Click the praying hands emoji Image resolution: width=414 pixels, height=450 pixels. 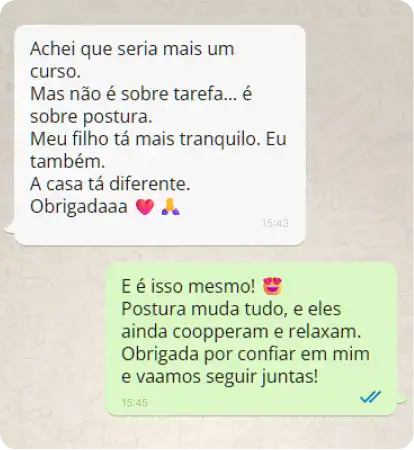tap(170, 206)
